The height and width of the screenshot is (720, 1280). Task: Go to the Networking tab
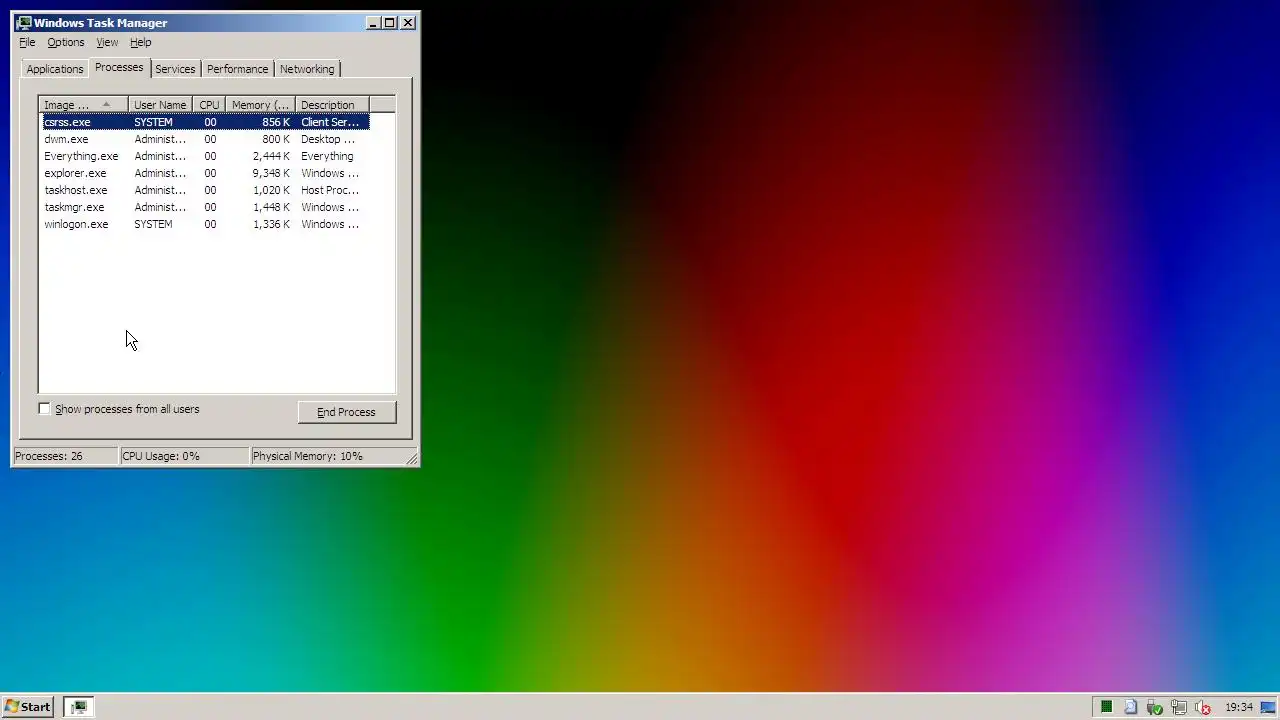click(307, 69)
